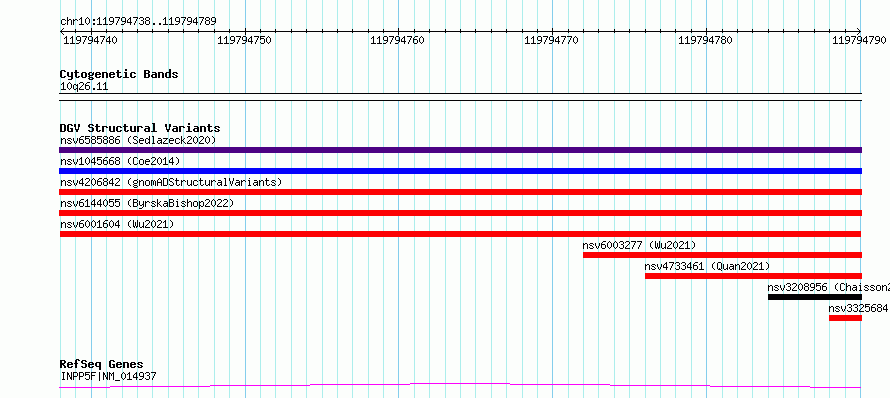Select variant label nsv6003277 (Wu2021)

click(639, 245)
